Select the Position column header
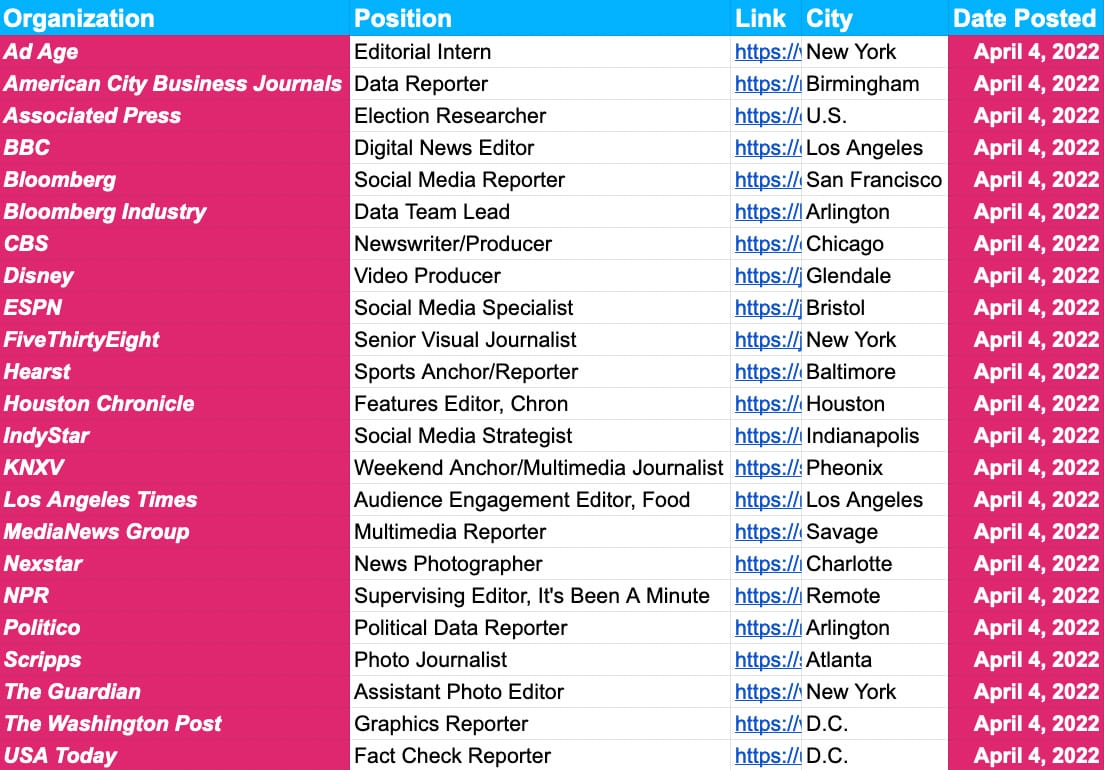The height and width of the screenshot is (770, 1104). [x=403, y=18]
